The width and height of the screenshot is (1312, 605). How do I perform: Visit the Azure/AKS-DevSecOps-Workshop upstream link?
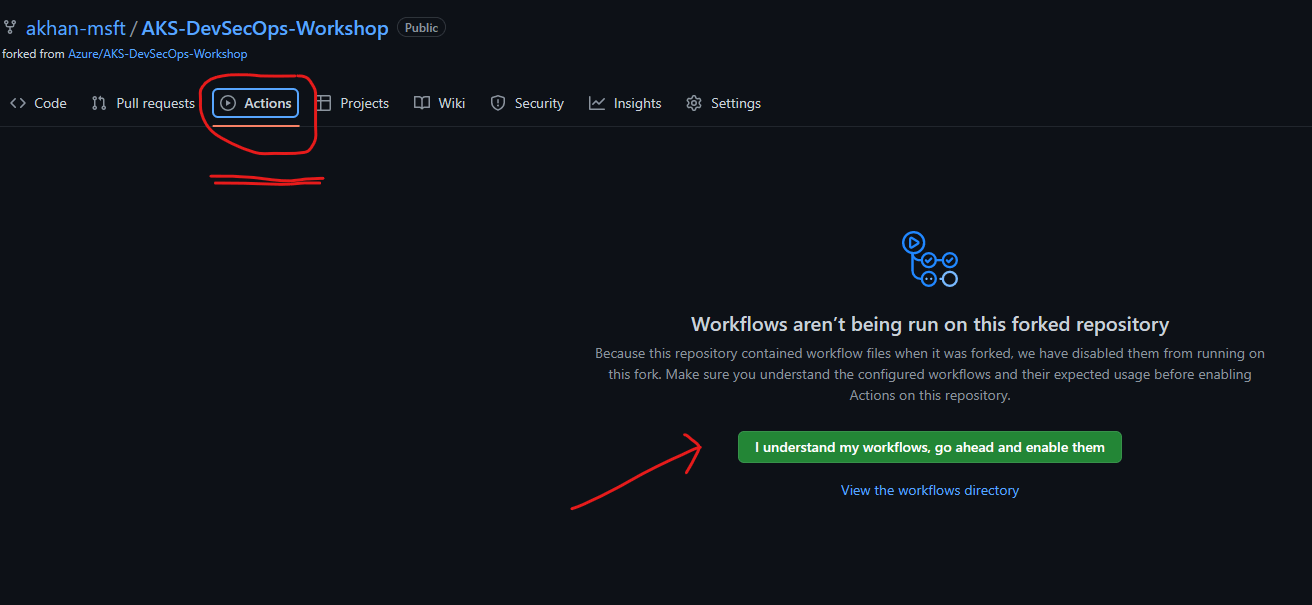(157, 53)
